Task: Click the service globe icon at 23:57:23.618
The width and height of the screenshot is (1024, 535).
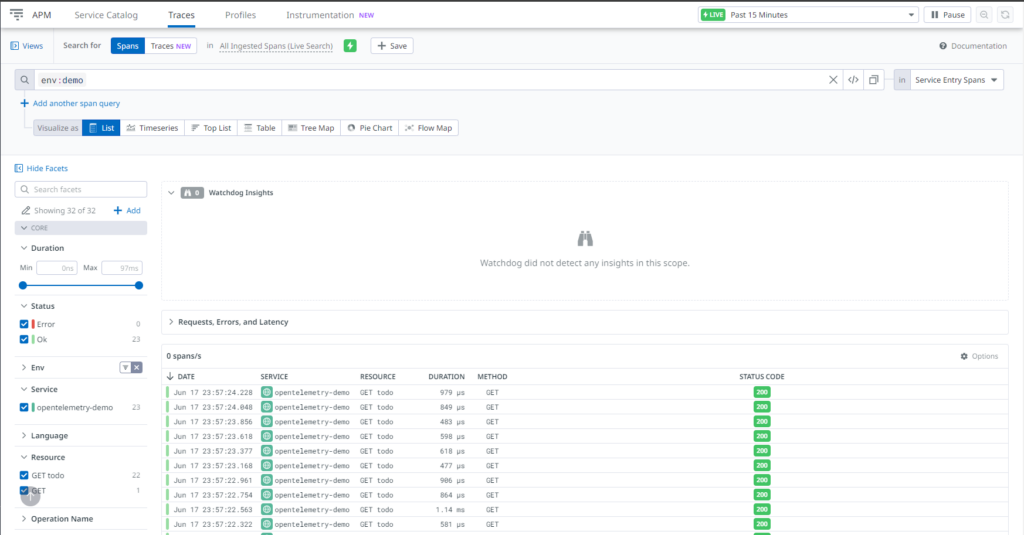Action: (x=266, y=436)
